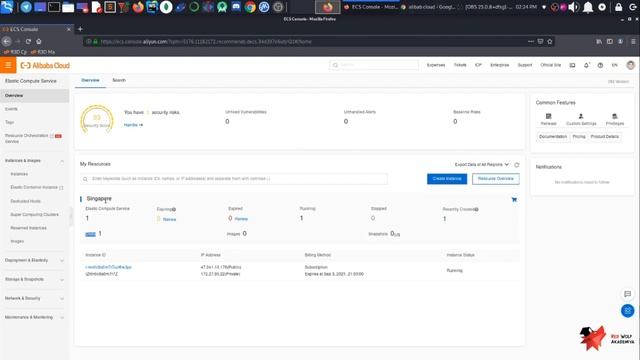The image size is (640, 360).
Task: Open ICP in the top navigation
Action: [478, 65]
